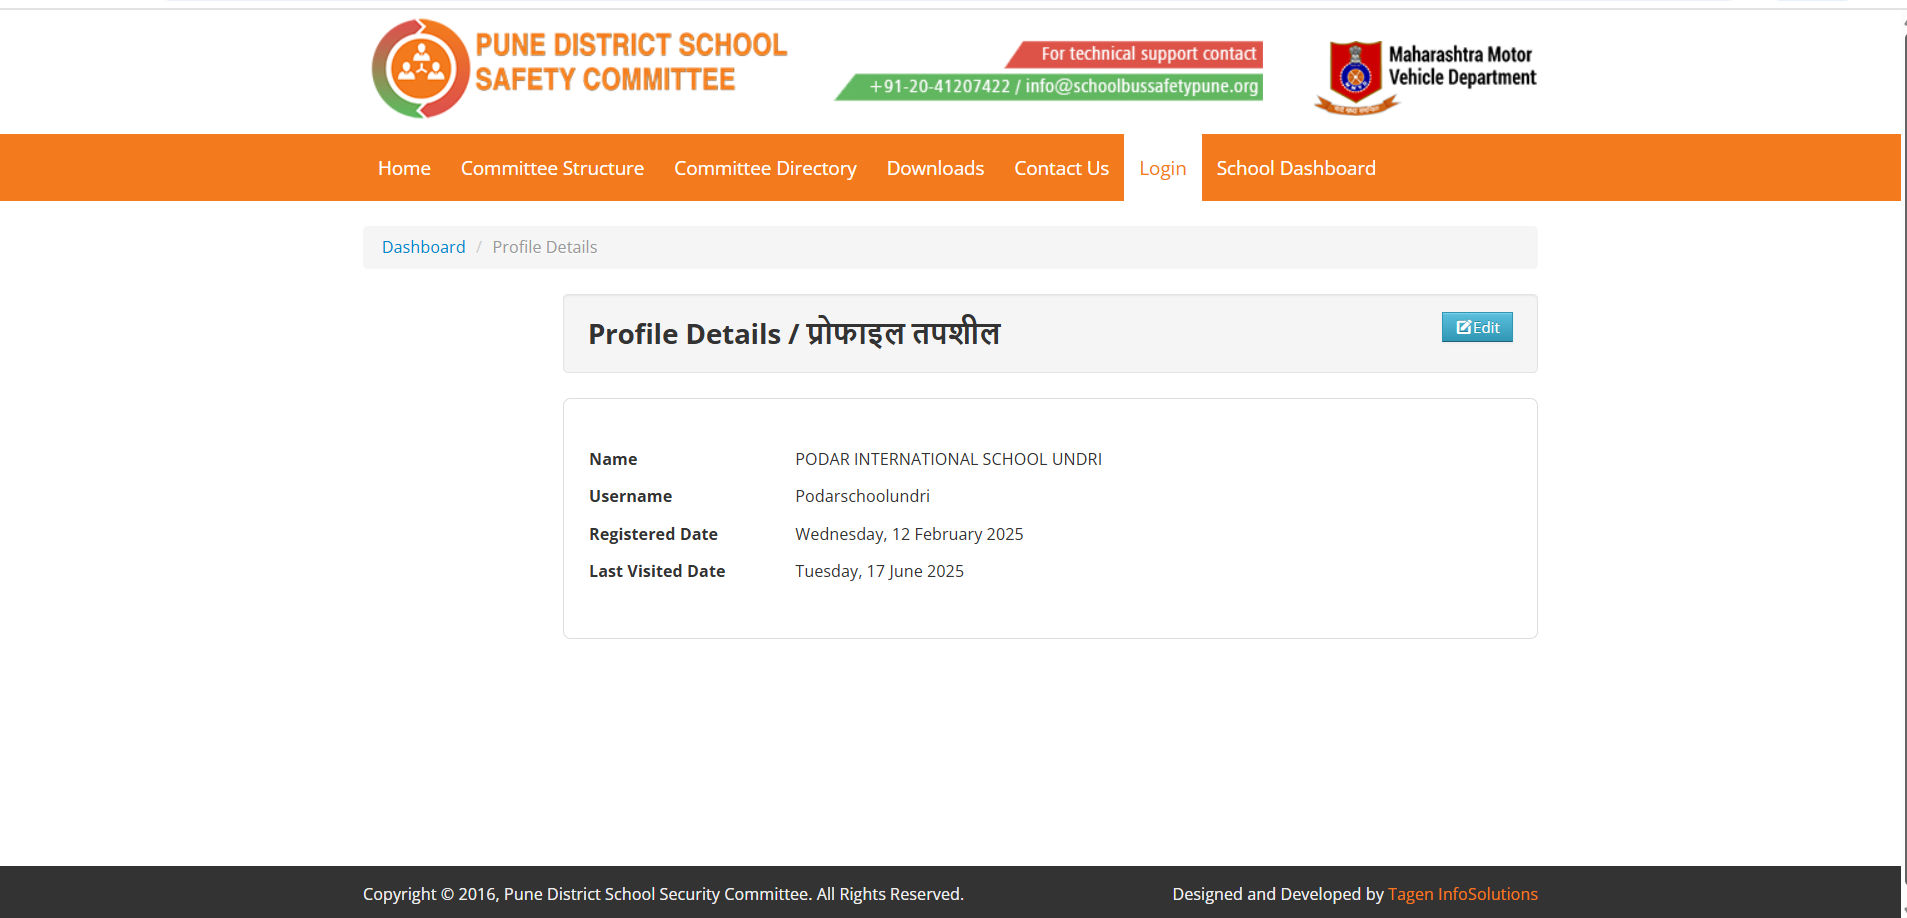Viewport: 1907px width, 918px height.
Task: Click the Profile Details heading
Action: (x=794, y=334)
